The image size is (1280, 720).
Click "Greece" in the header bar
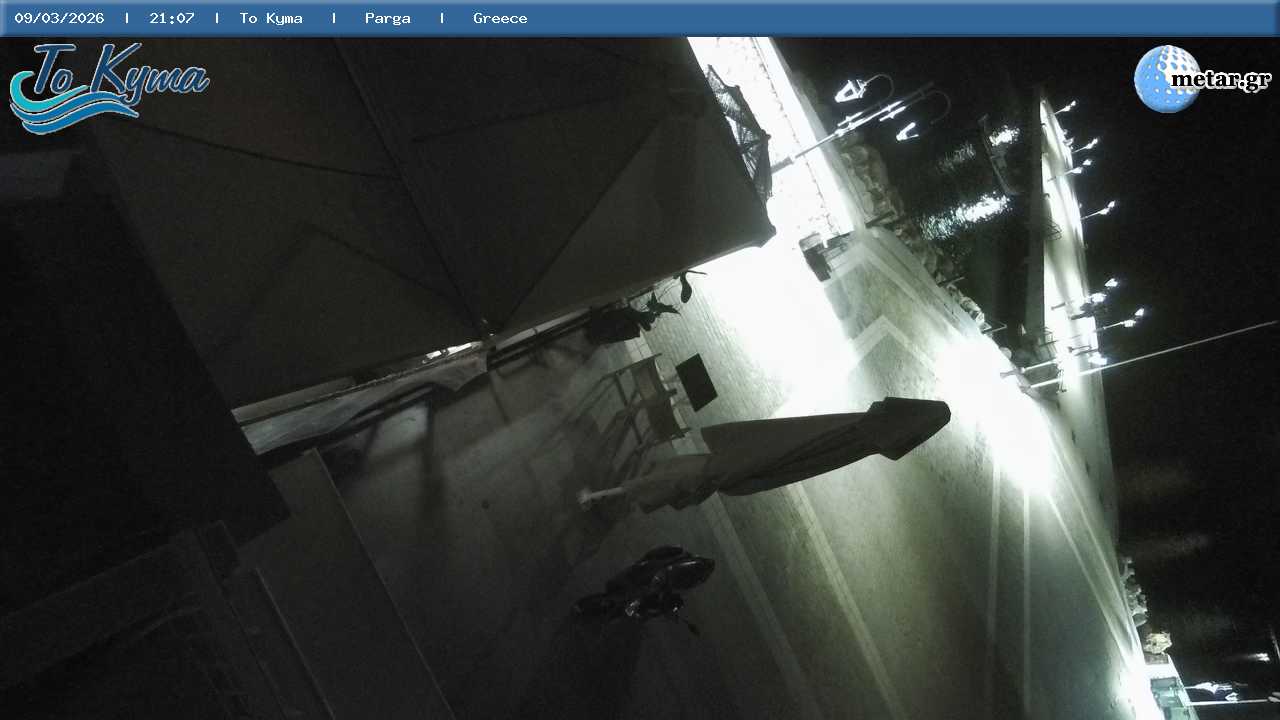click(x=500, y=18)
